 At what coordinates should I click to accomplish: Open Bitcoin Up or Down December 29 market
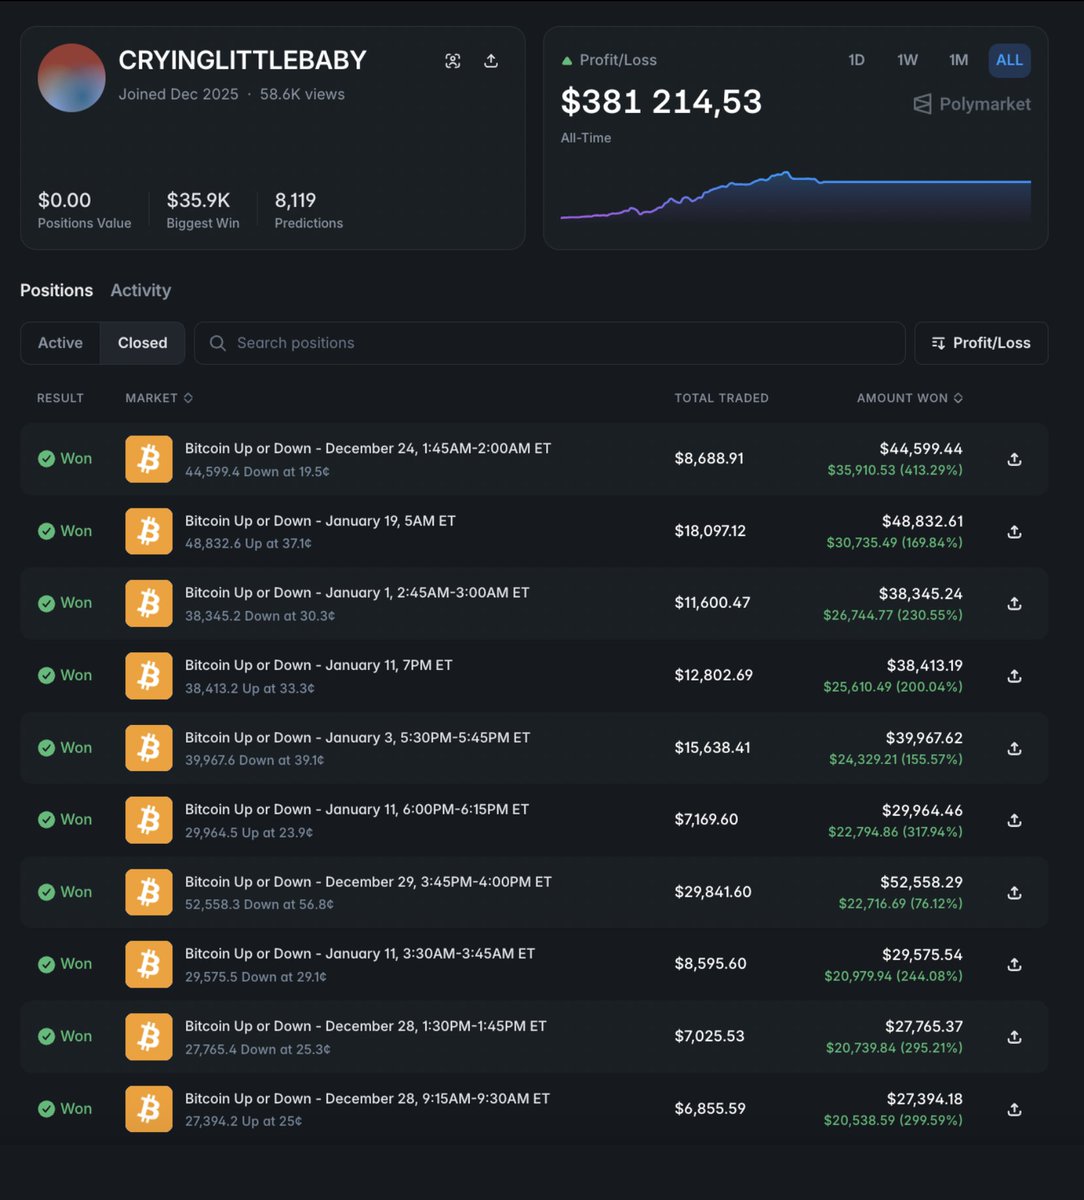pyautogui.click(x=368, y=881)
